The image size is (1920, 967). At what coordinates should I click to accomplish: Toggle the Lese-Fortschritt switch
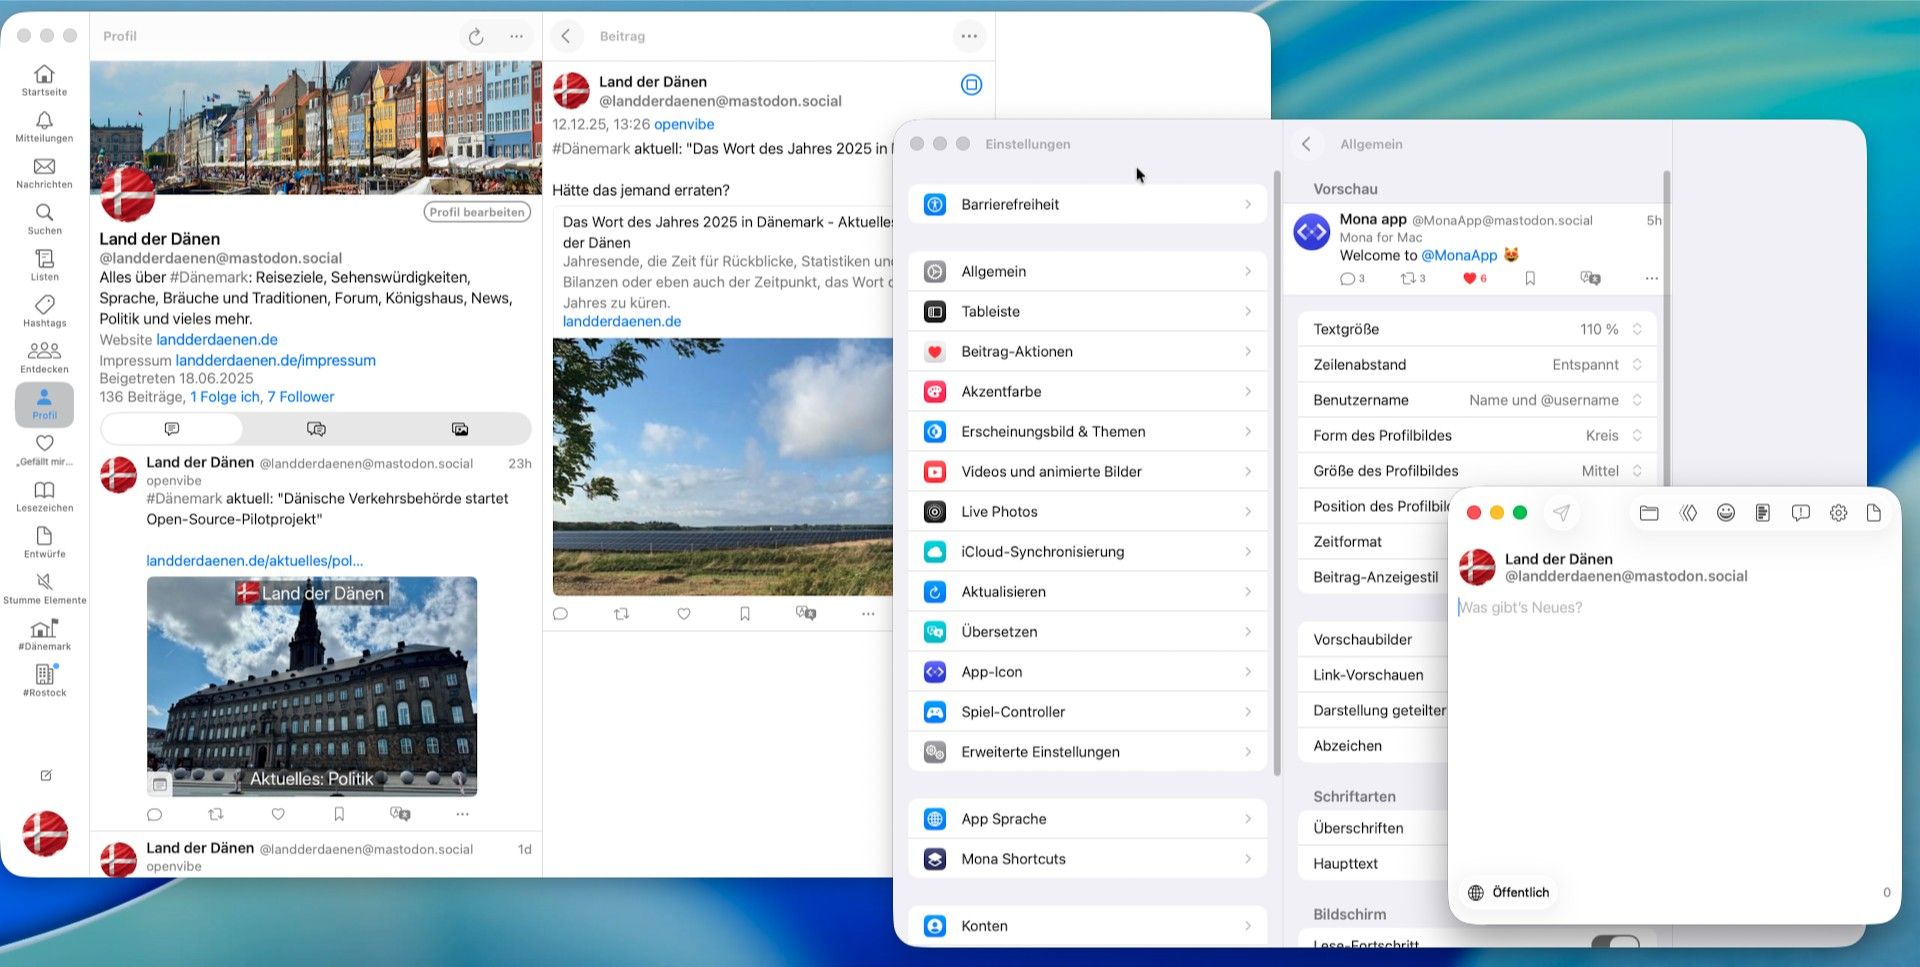pyautogui.click(x=1614, y=943)
